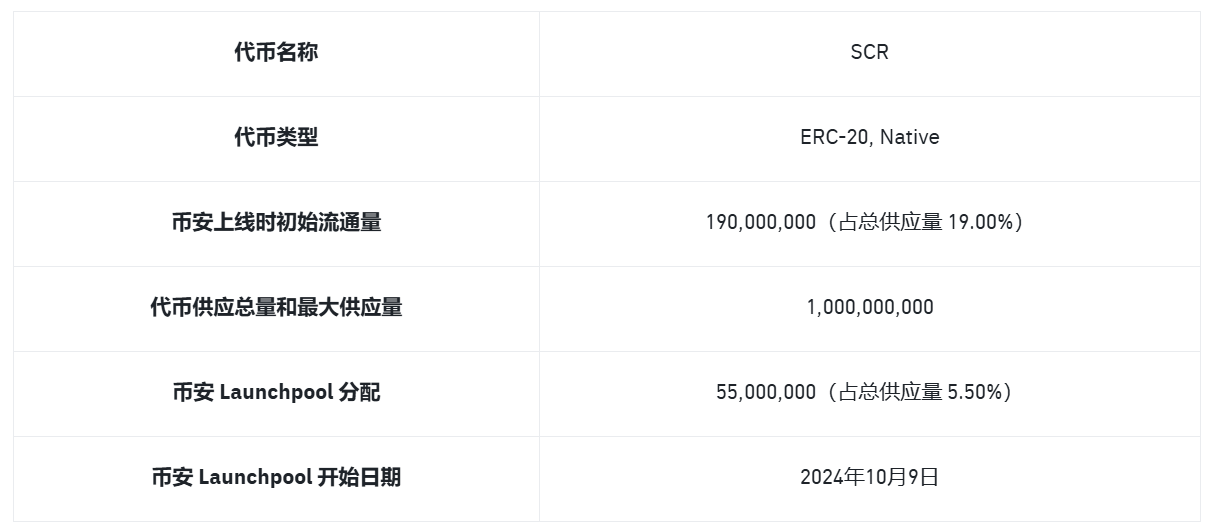
Task: Select the 55,000,000 allocation figure
Action: pos(766,393)
